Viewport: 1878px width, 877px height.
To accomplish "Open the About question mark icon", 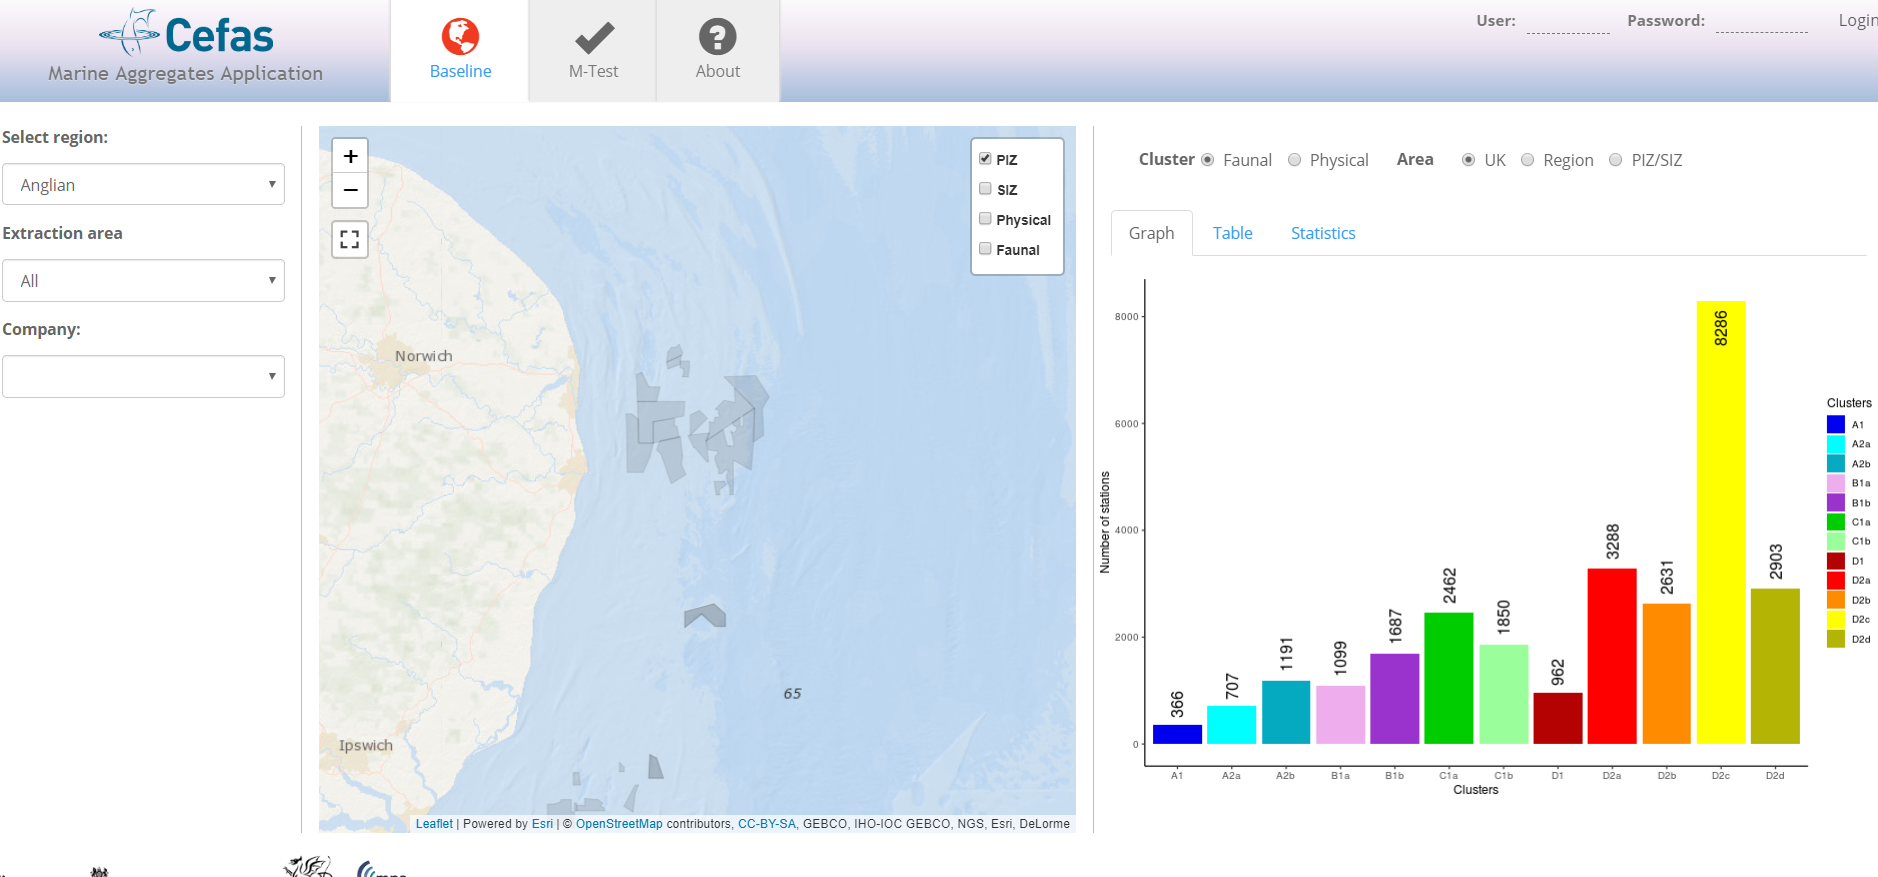I will click(717, 37).
